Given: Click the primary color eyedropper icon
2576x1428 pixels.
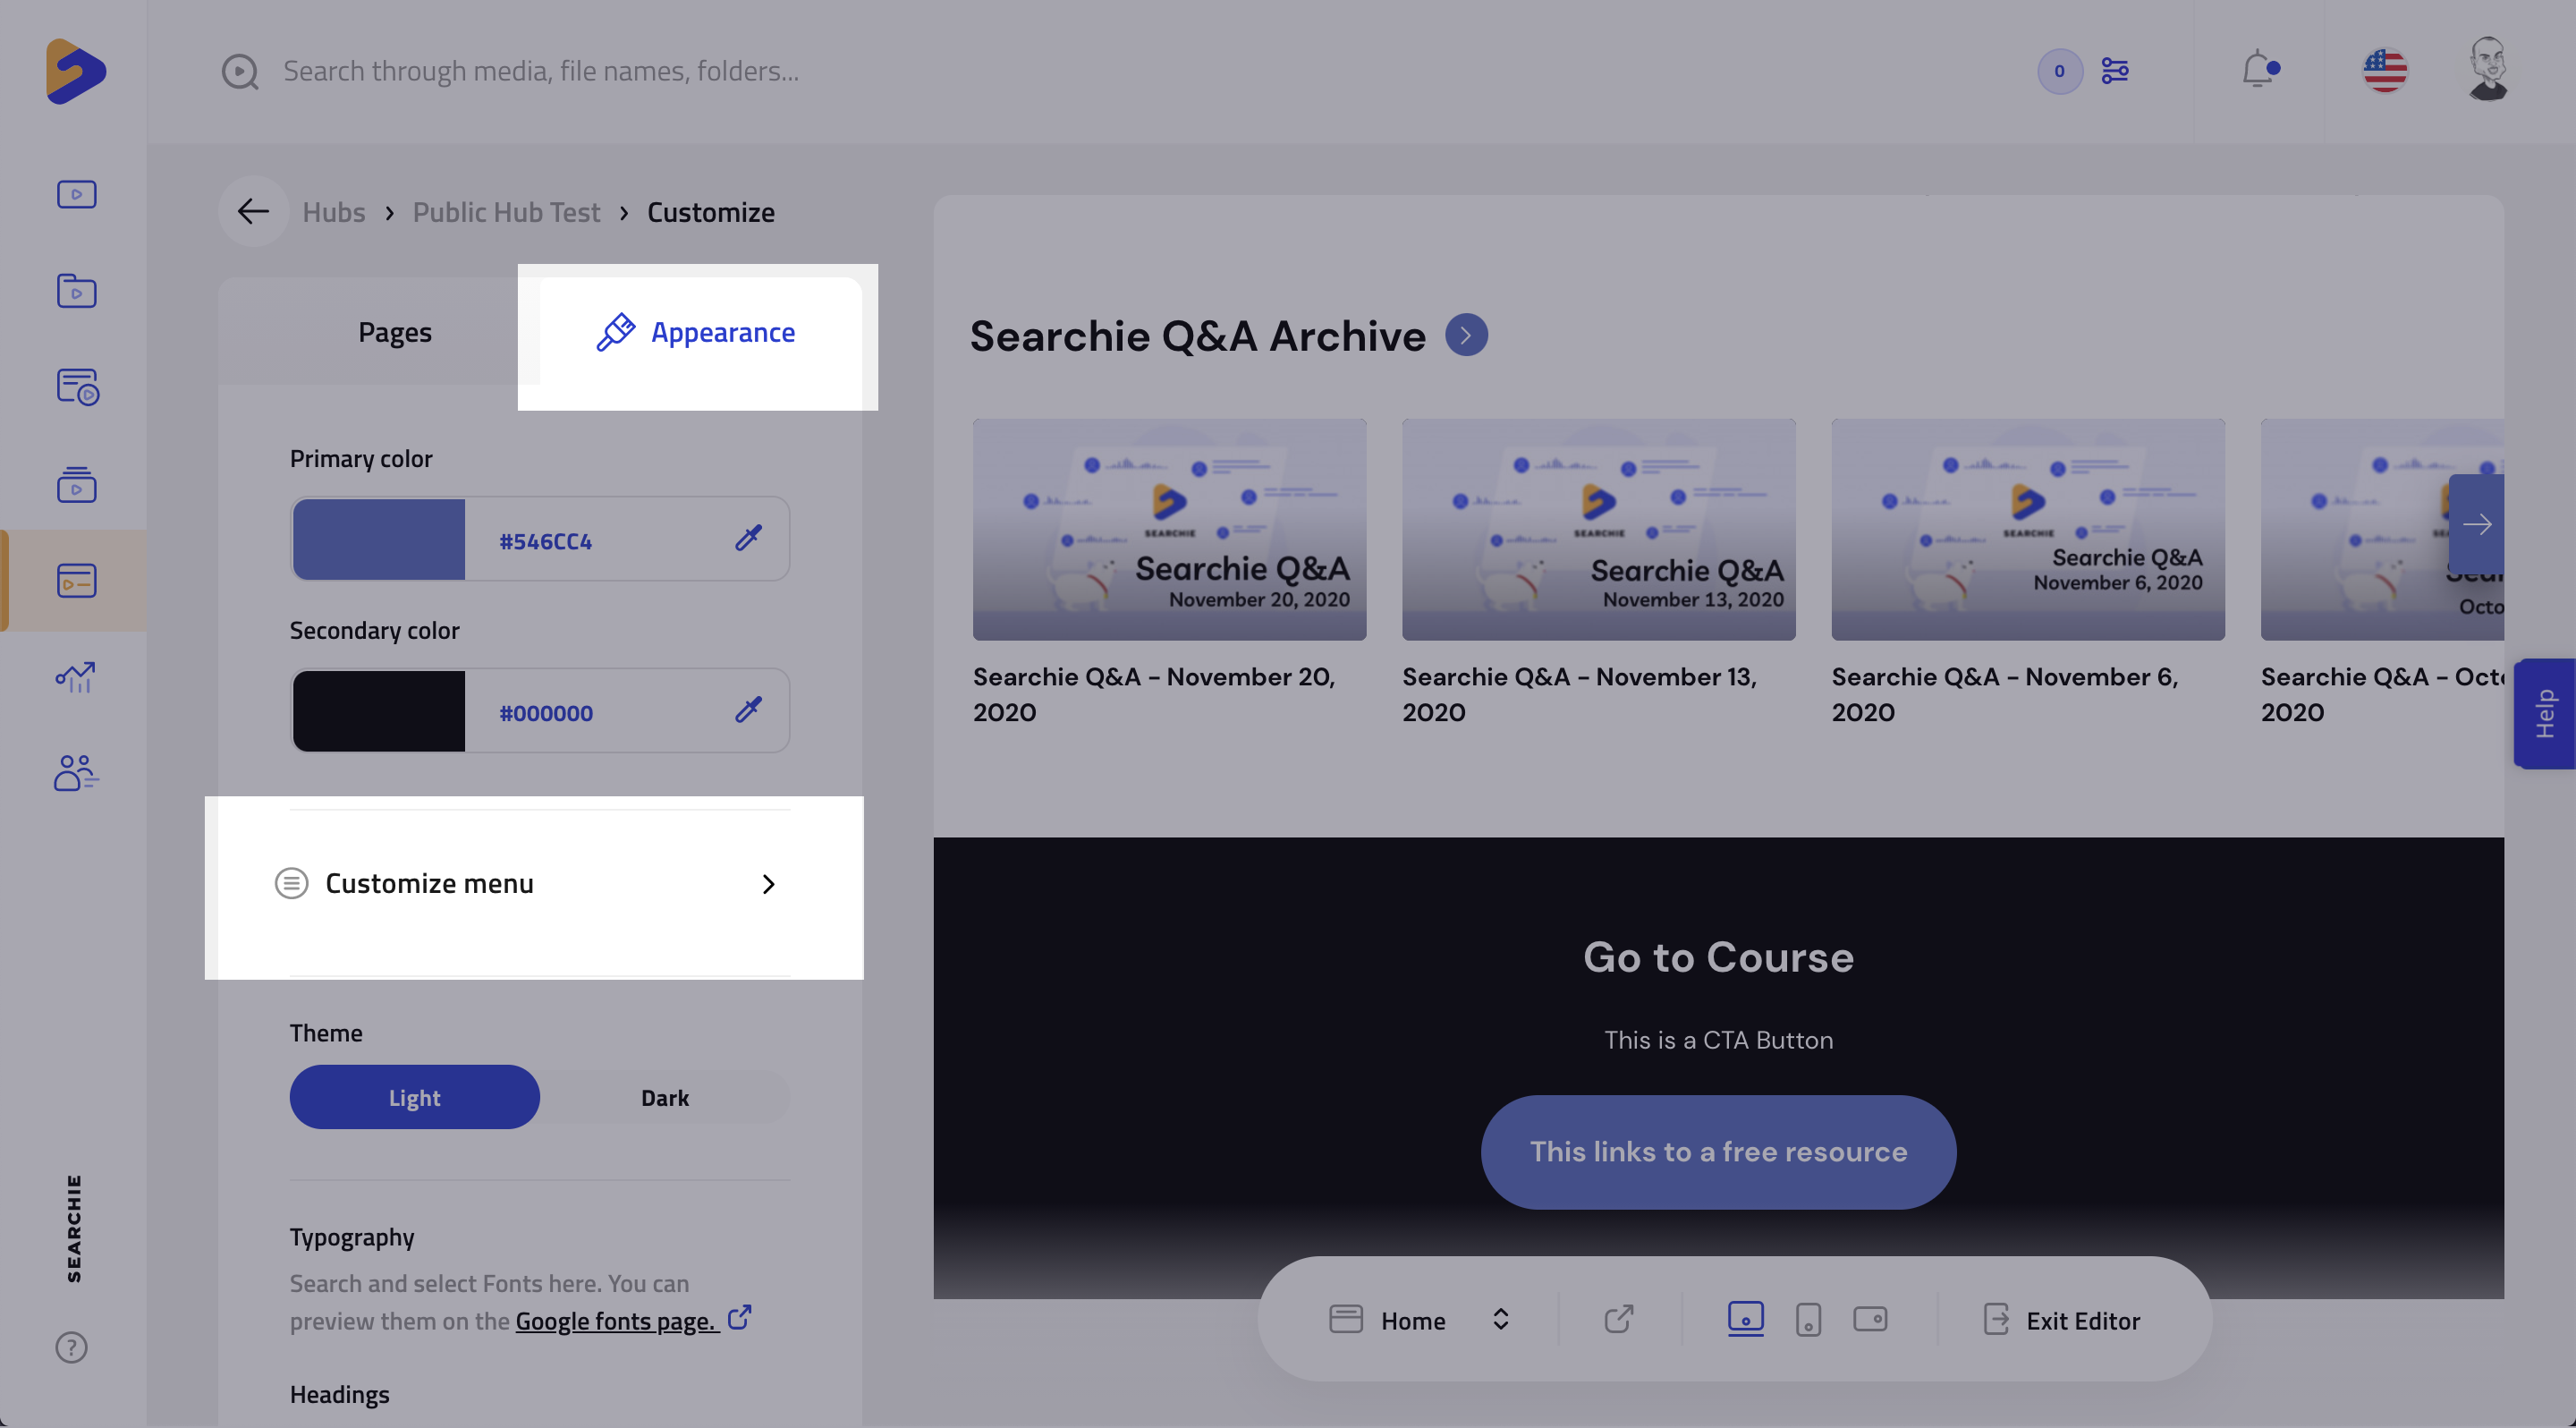Looking at the screenshot, I should [x=748, y=539].
